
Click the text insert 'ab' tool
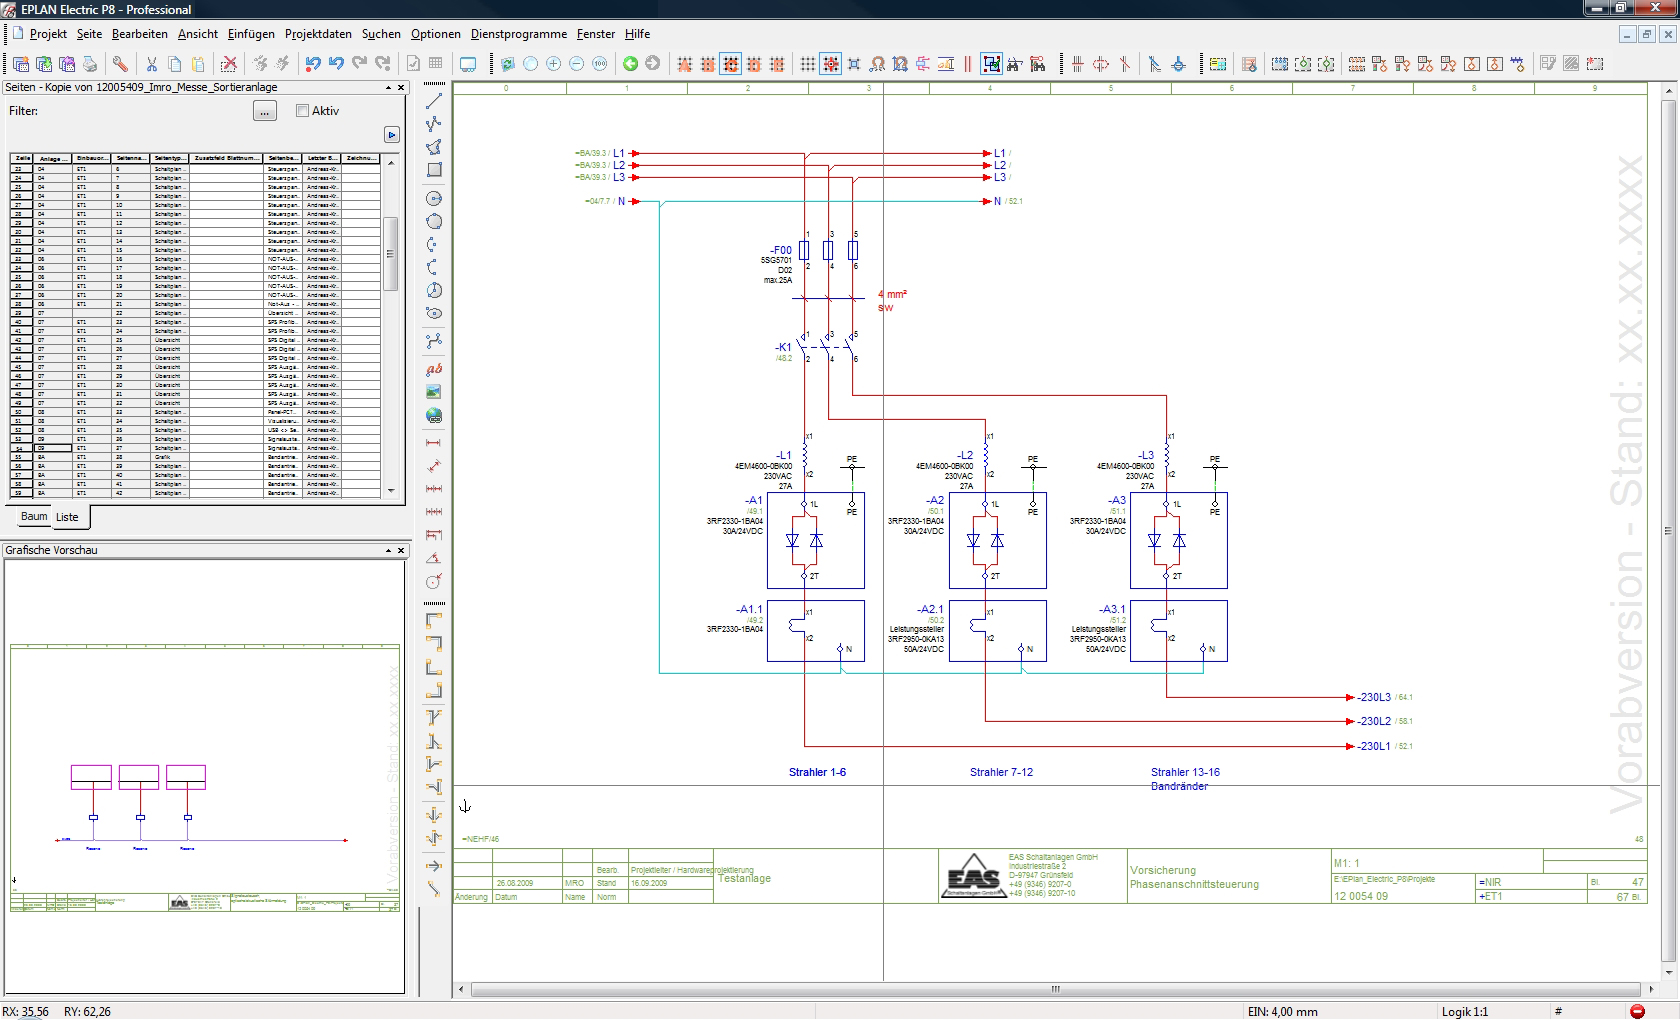pos(434,369)
